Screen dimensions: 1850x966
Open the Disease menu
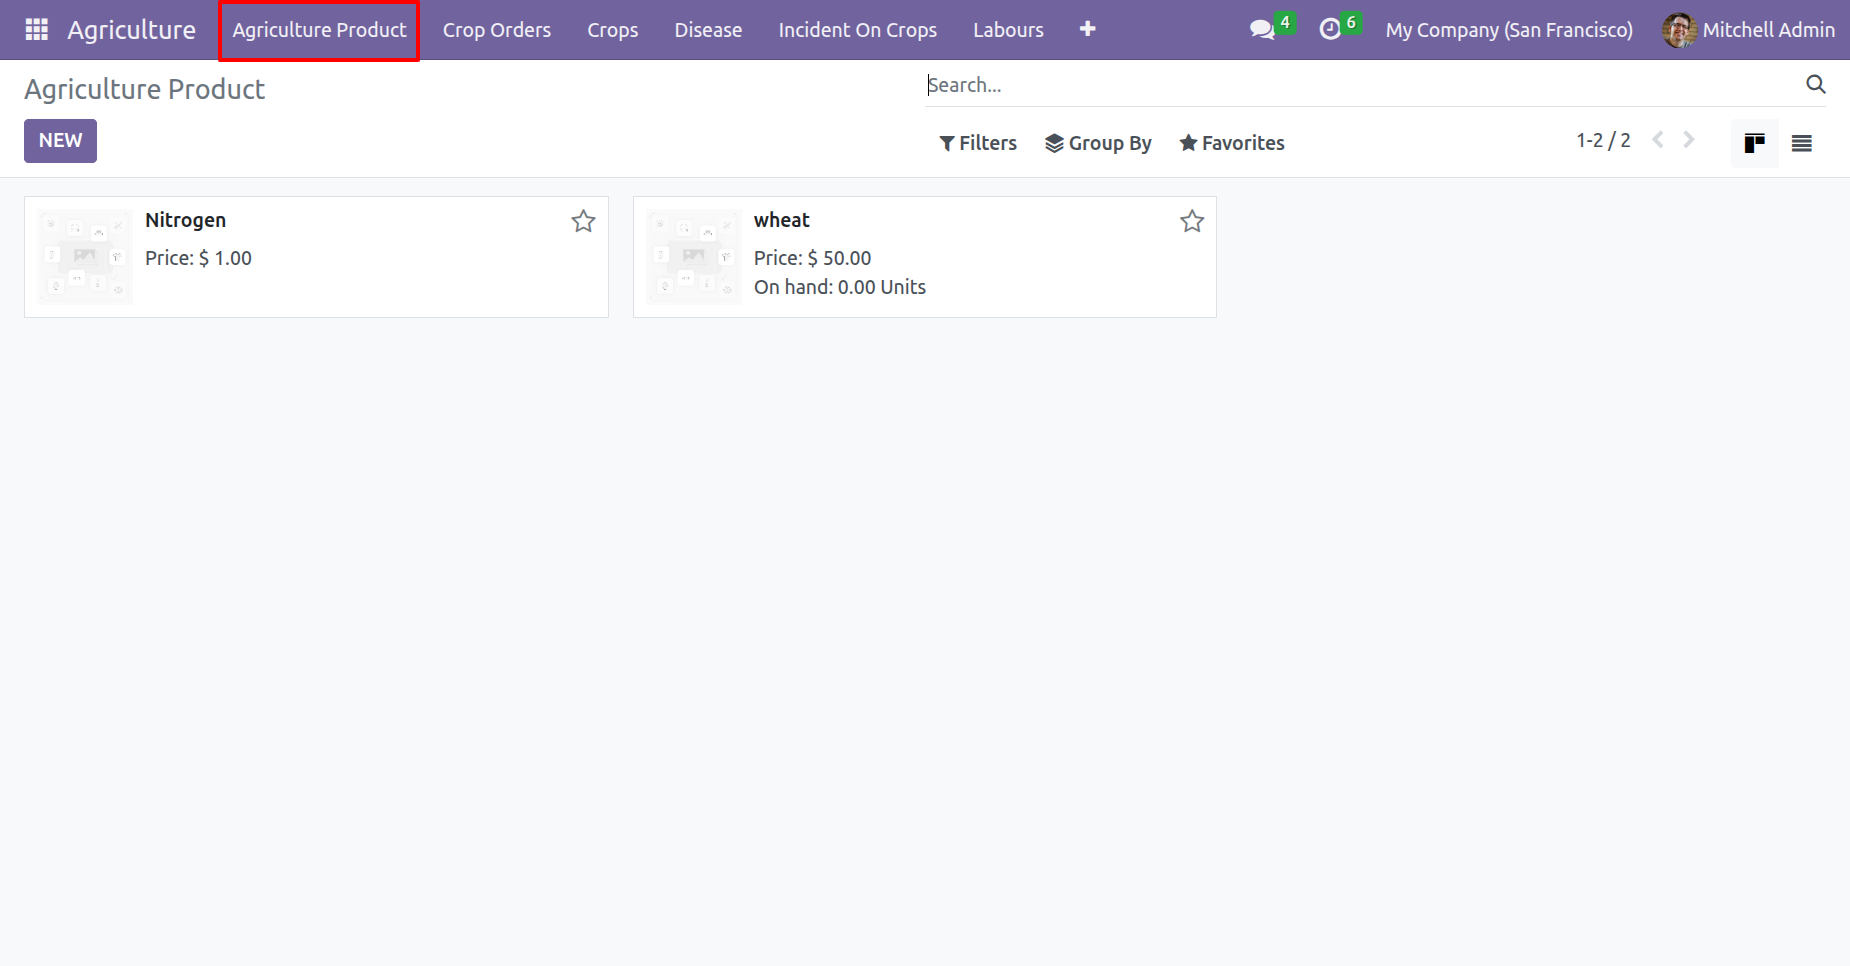click(x=708, y=30)
